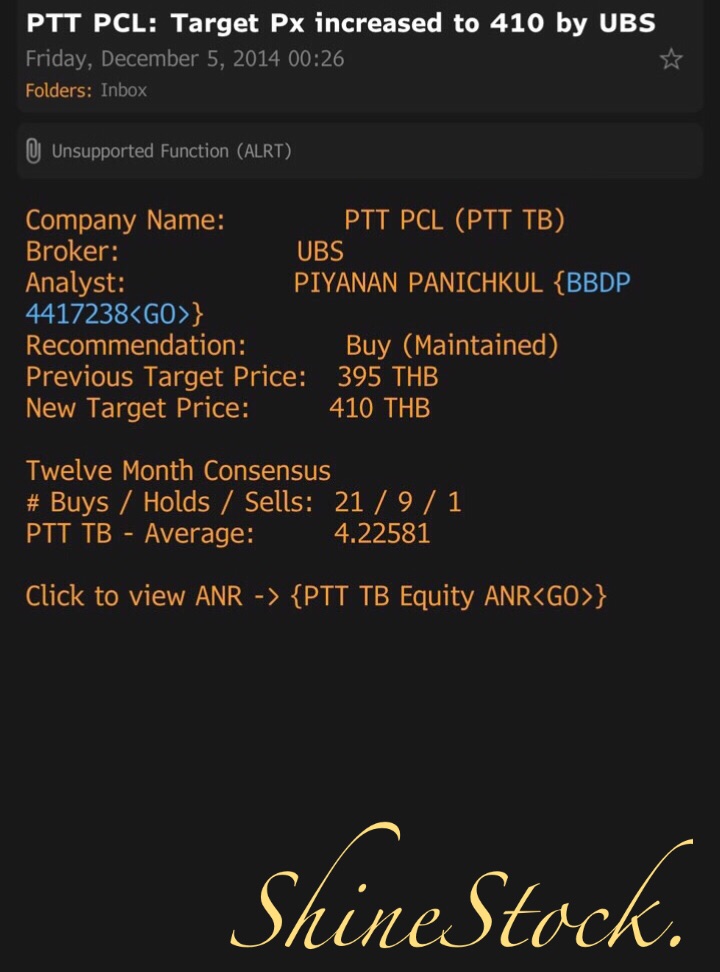
Task: Open the Unsupported Function (ALRT) attachment
Action: 171,152
